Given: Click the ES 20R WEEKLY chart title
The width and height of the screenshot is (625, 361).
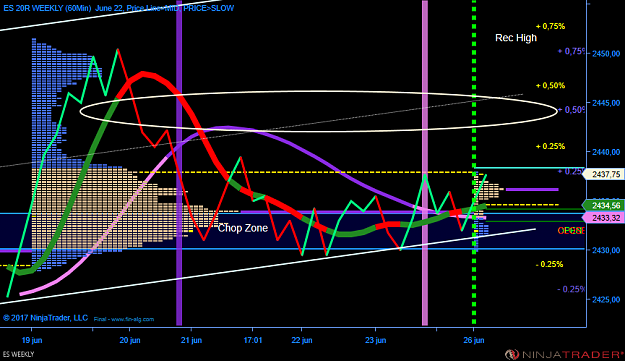Looking at the screenshot, I should coord(118,8).
